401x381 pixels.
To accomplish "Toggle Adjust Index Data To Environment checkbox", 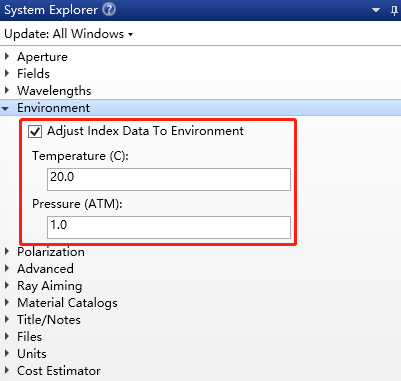I will point(35,131).
